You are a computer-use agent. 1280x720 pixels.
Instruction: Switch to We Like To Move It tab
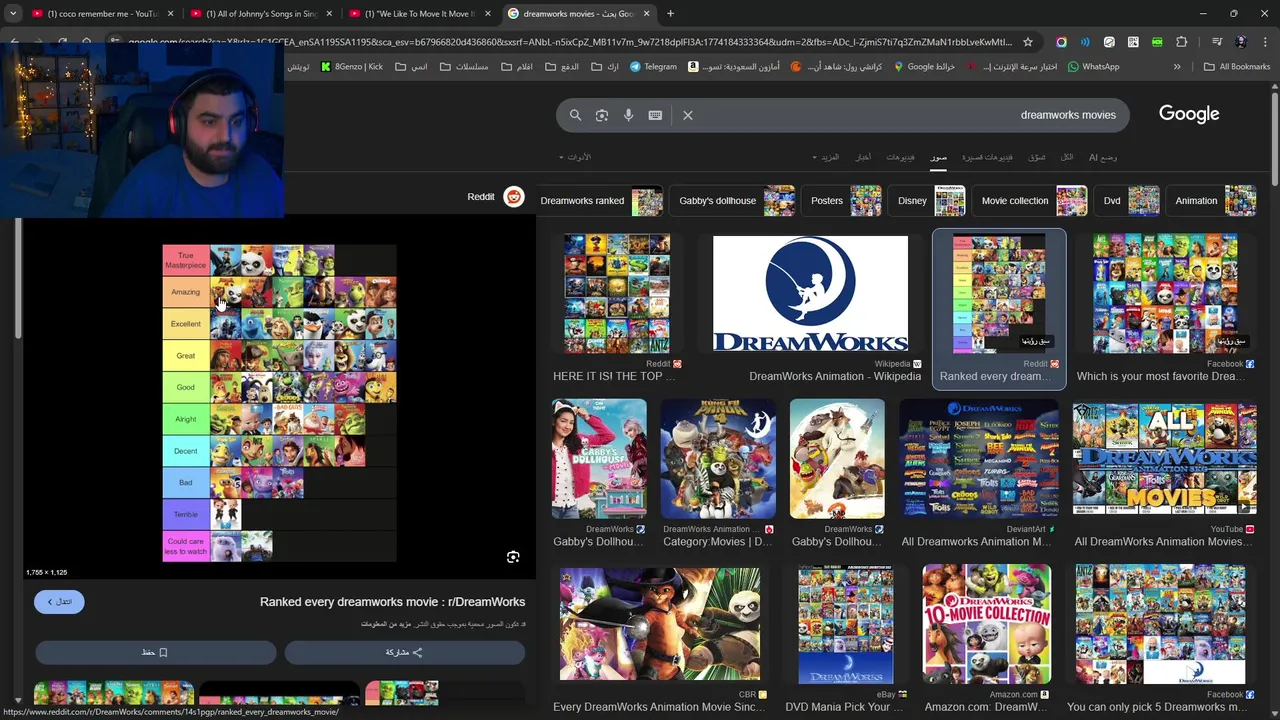click(x=419, y=14)
